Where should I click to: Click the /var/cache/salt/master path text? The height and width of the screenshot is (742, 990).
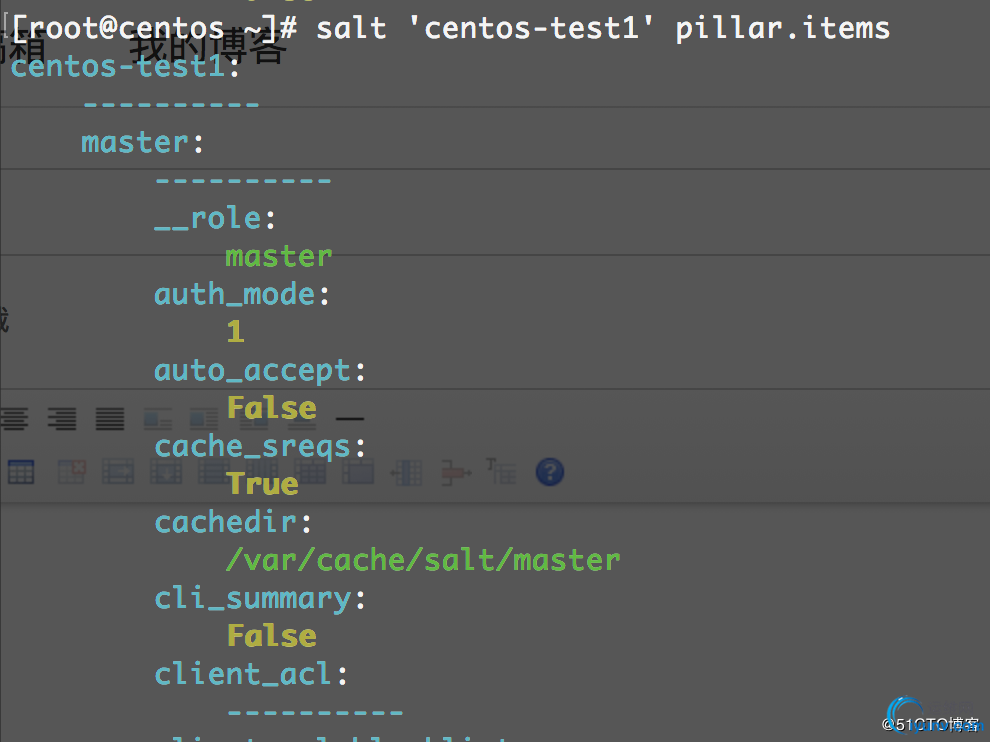(x=423, y=560)
